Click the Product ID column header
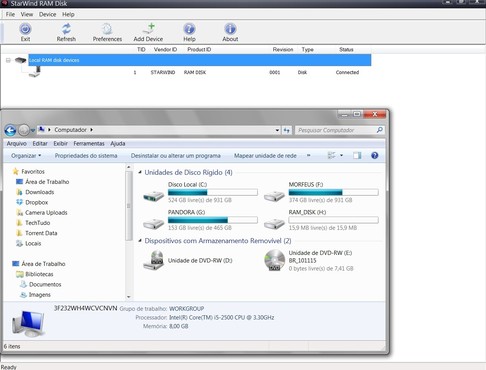486x370 pixels. (x=199, y=49)
